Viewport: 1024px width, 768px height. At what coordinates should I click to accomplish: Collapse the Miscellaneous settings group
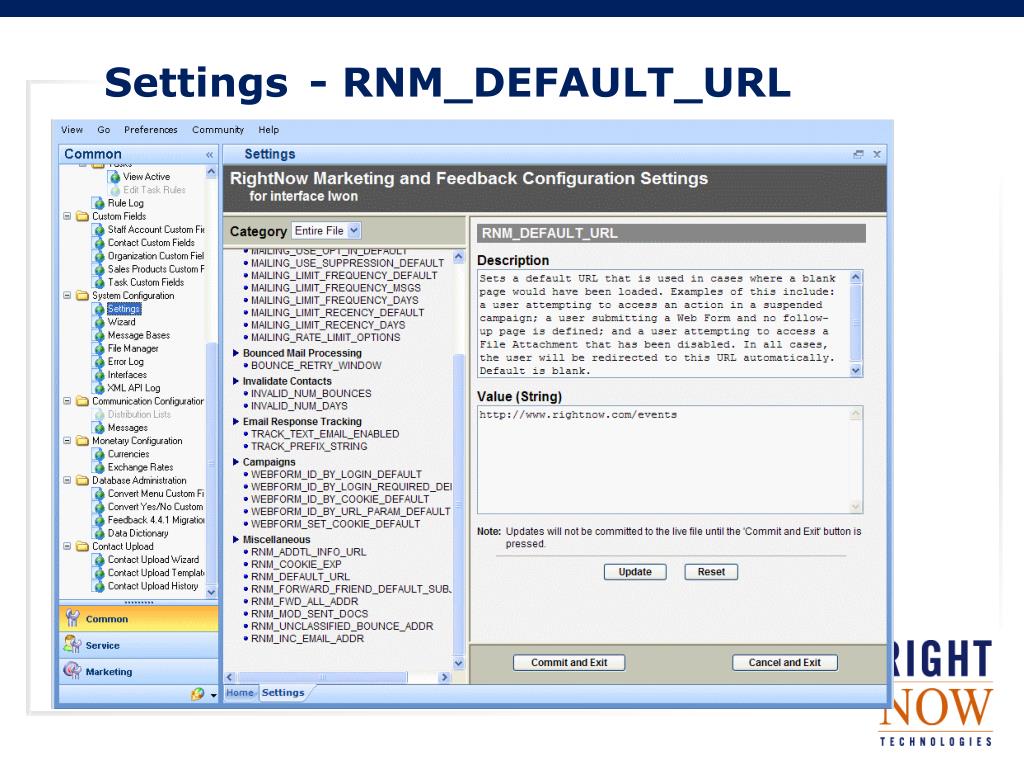point(236,540)
